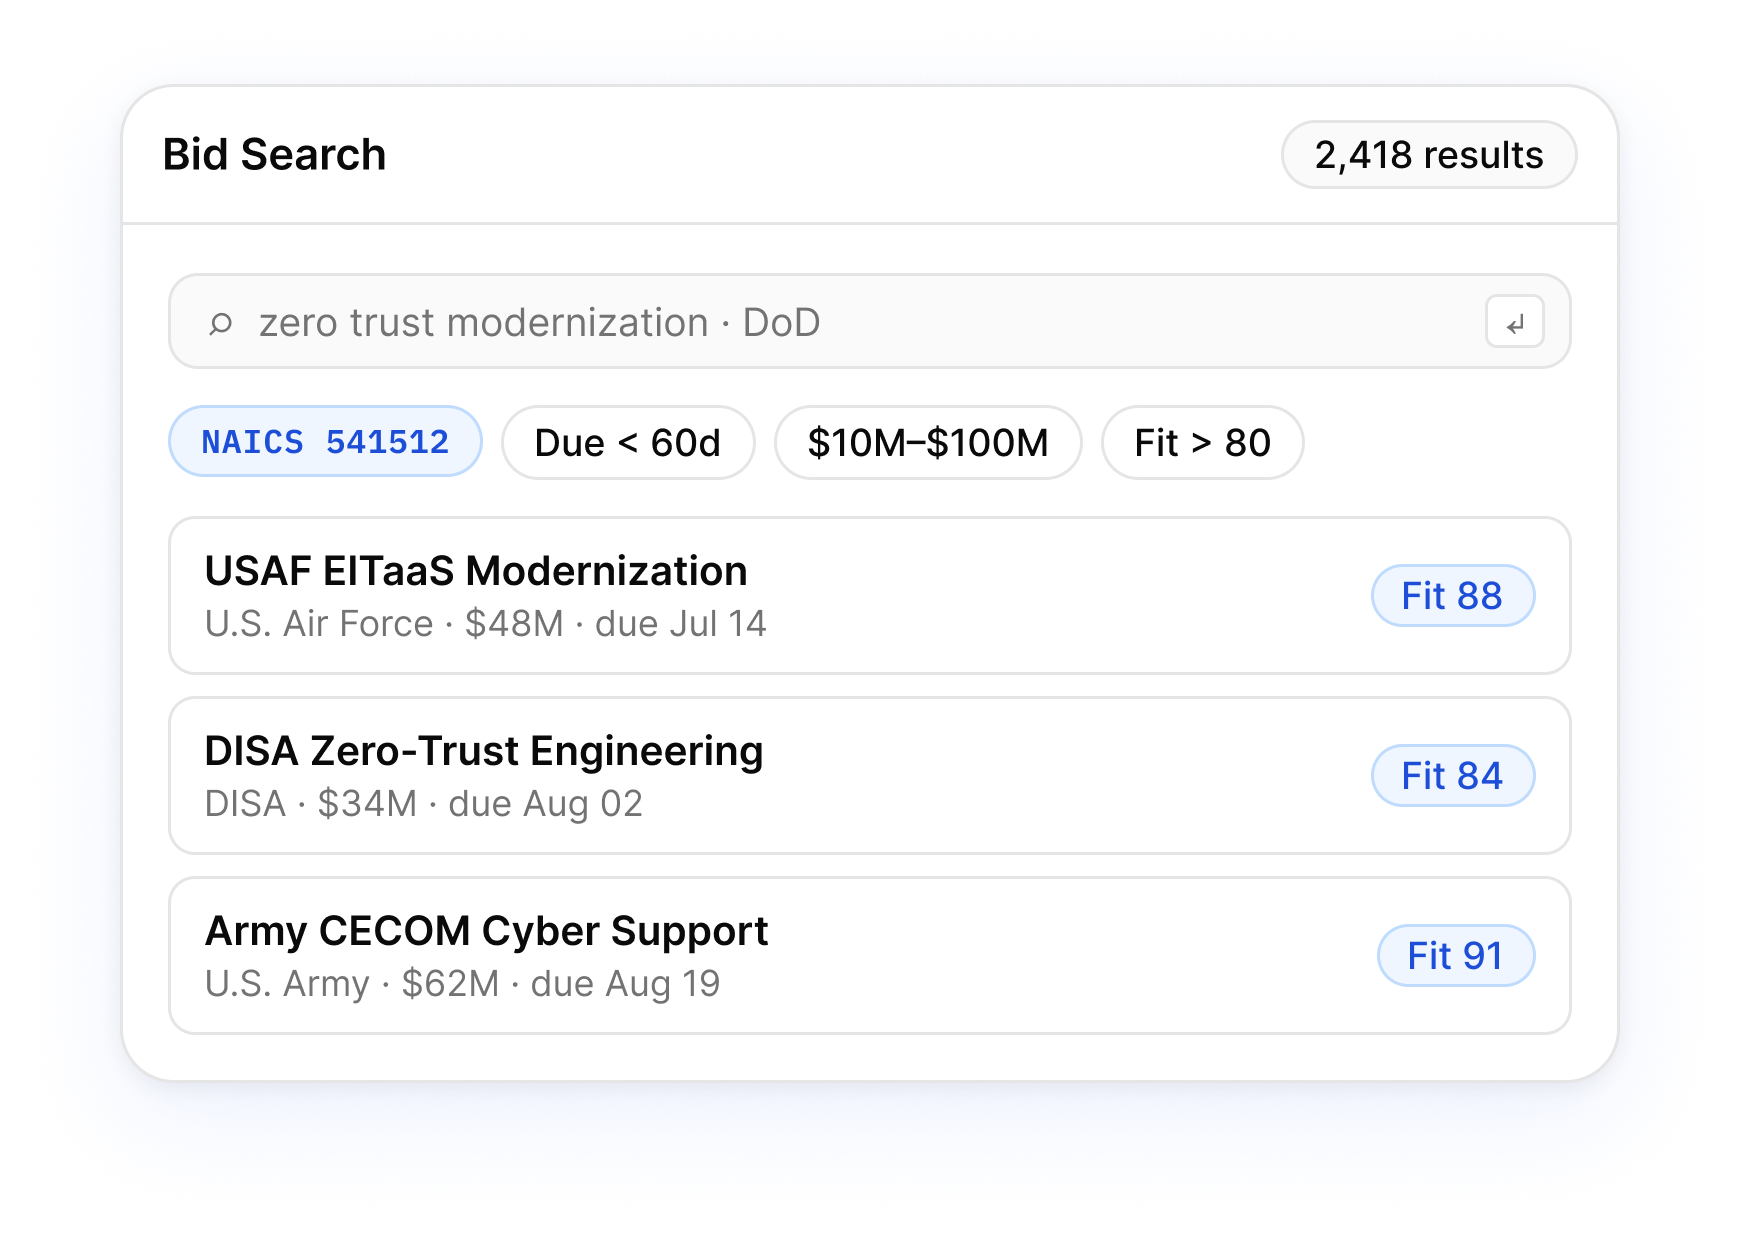Select the U.S. Air Force $48M details line
Screen dimensions: 1740x1239
485,624
